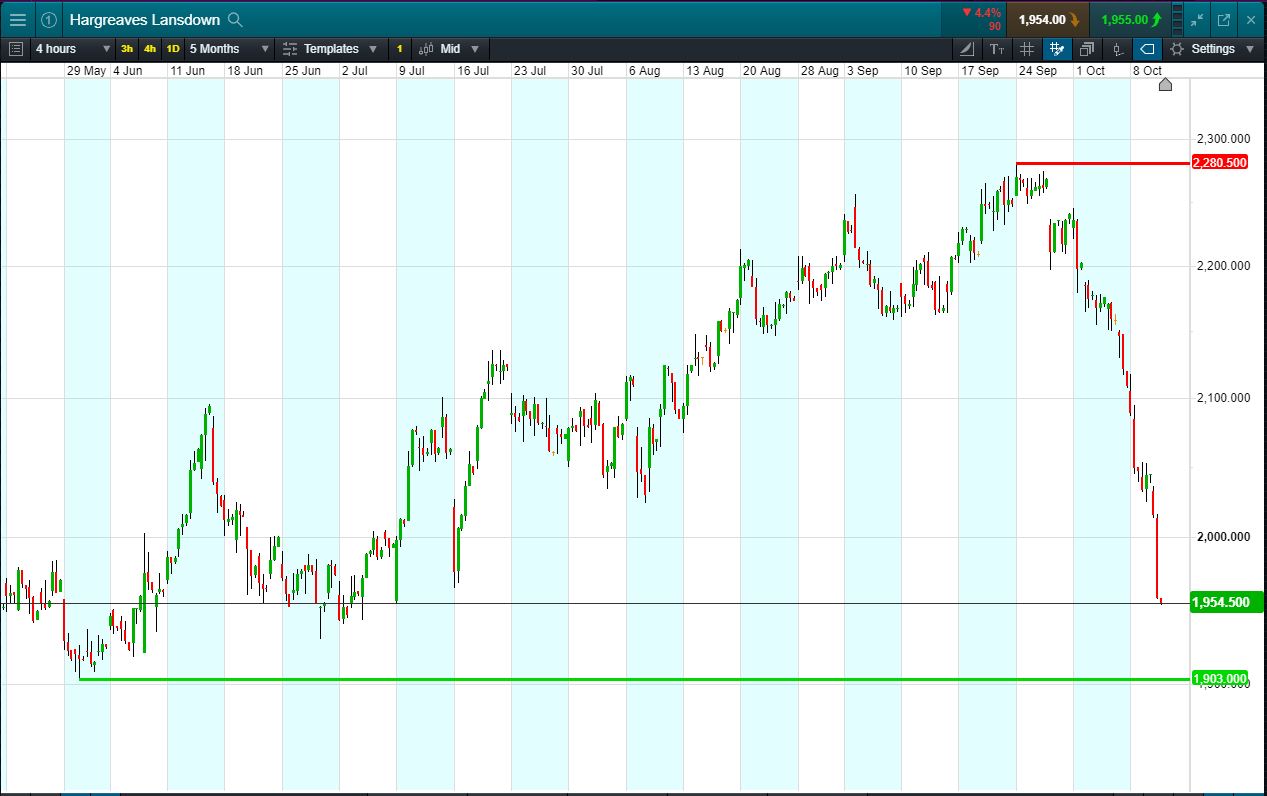1267x796 pixels.
Task: Open the Templates dropdown
Action: 330,48
